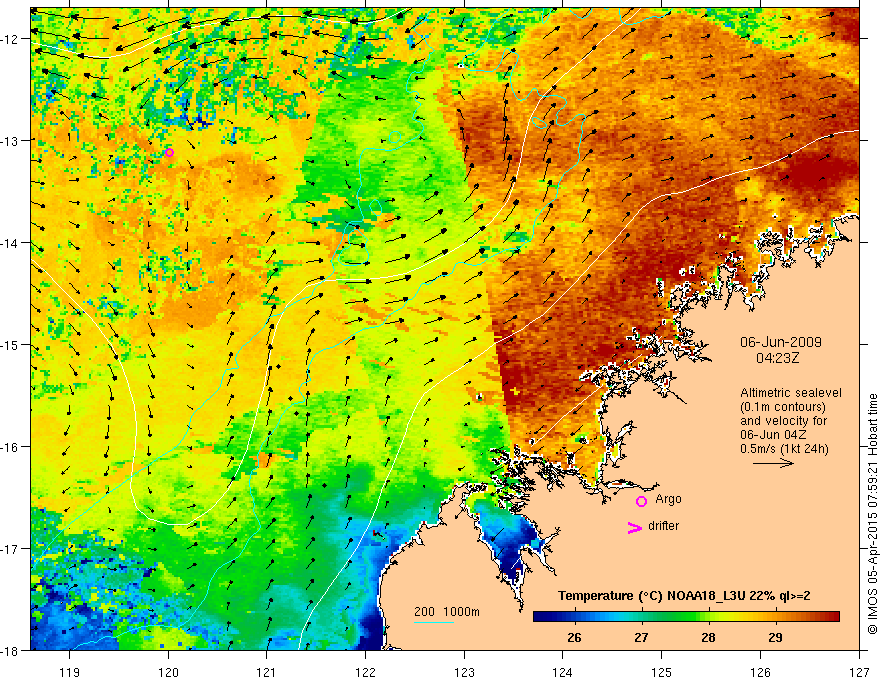Click the 'Argo' legend label
This screenshot has width=880, height=680.
pos(668,499)
